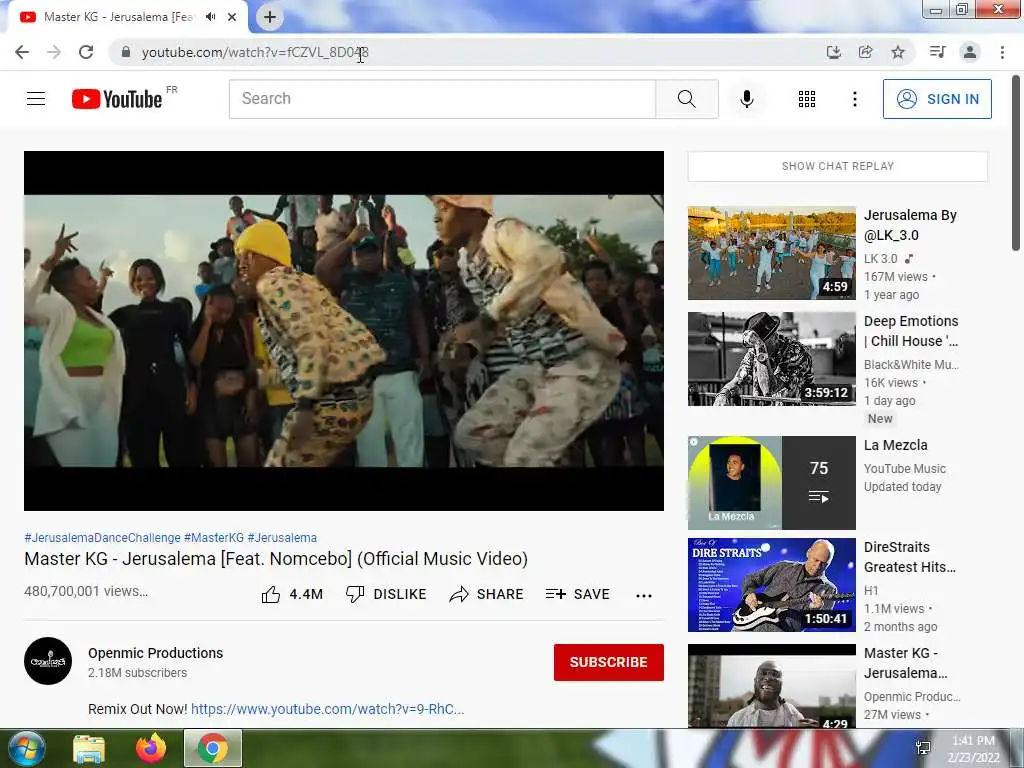Click Chrome taskbar icon
Viewport: 1024px width, 768px height.
pyautogui.click(x=213, y=748)
